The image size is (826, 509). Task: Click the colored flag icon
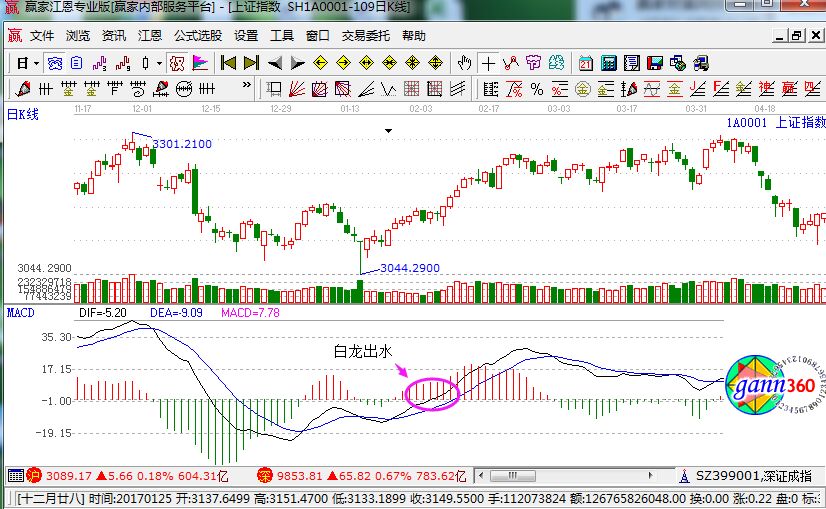pos(199,63)
